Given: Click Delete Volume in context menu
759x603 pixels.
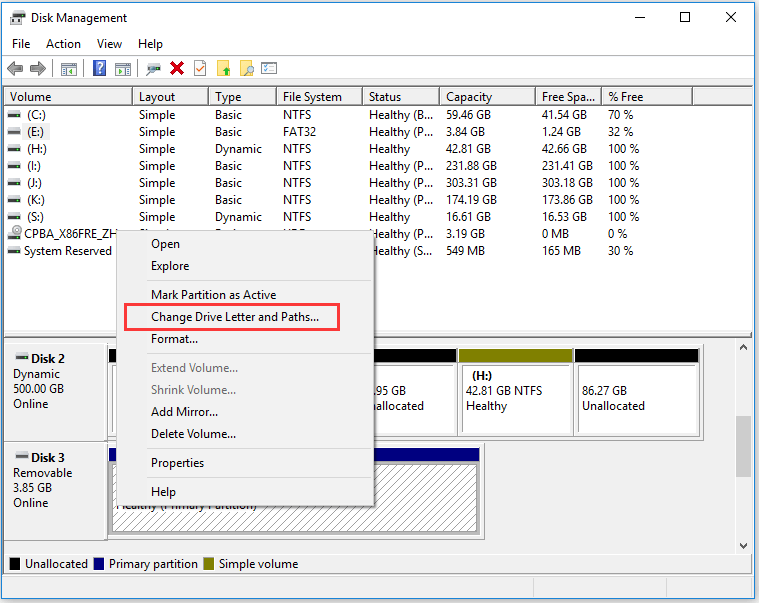Looking at the screenshot, I should pos(193,434).
